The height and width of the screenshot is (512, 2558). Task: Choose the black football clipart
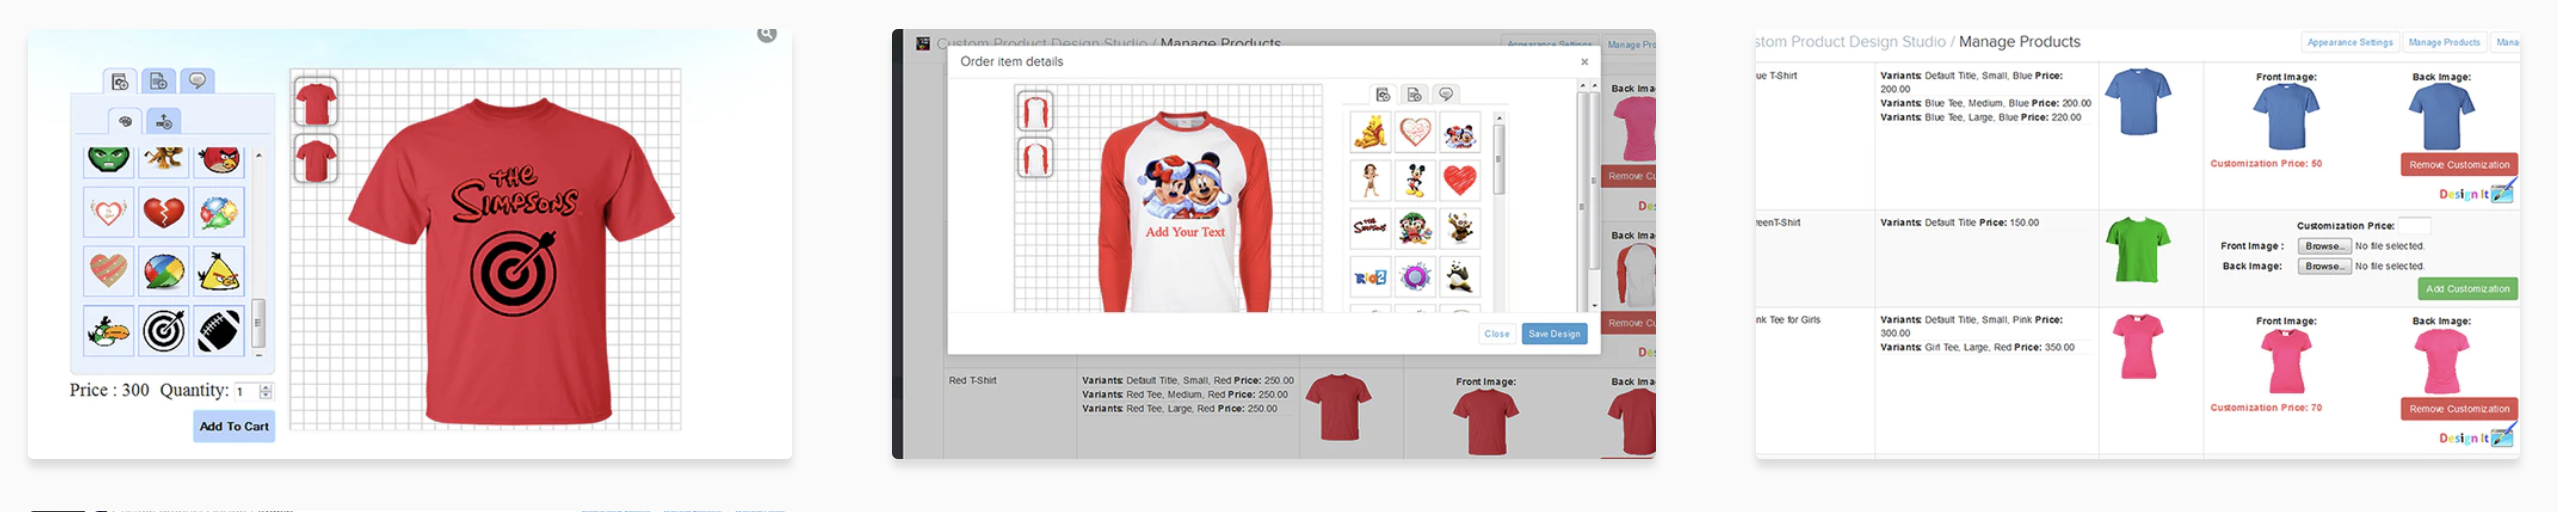point(219,331)
